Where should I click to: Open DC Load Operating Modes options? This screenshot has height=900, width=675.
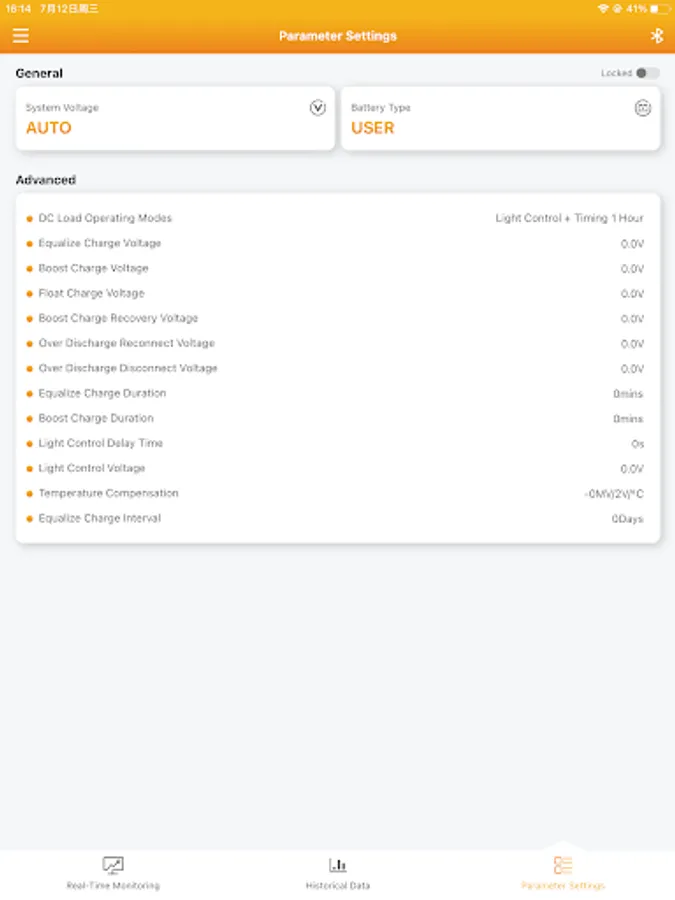coord(337,217)
